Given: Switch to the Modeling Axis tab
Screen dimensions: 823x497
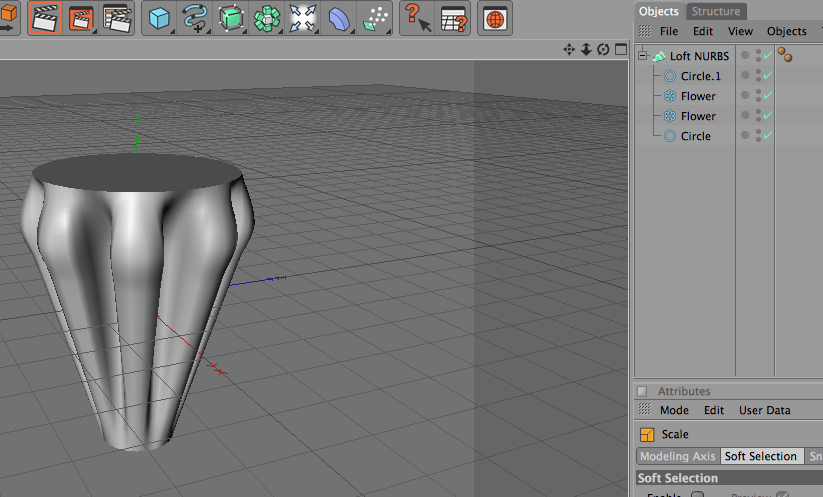Looking at the screenshot, I should pos(678,456).
